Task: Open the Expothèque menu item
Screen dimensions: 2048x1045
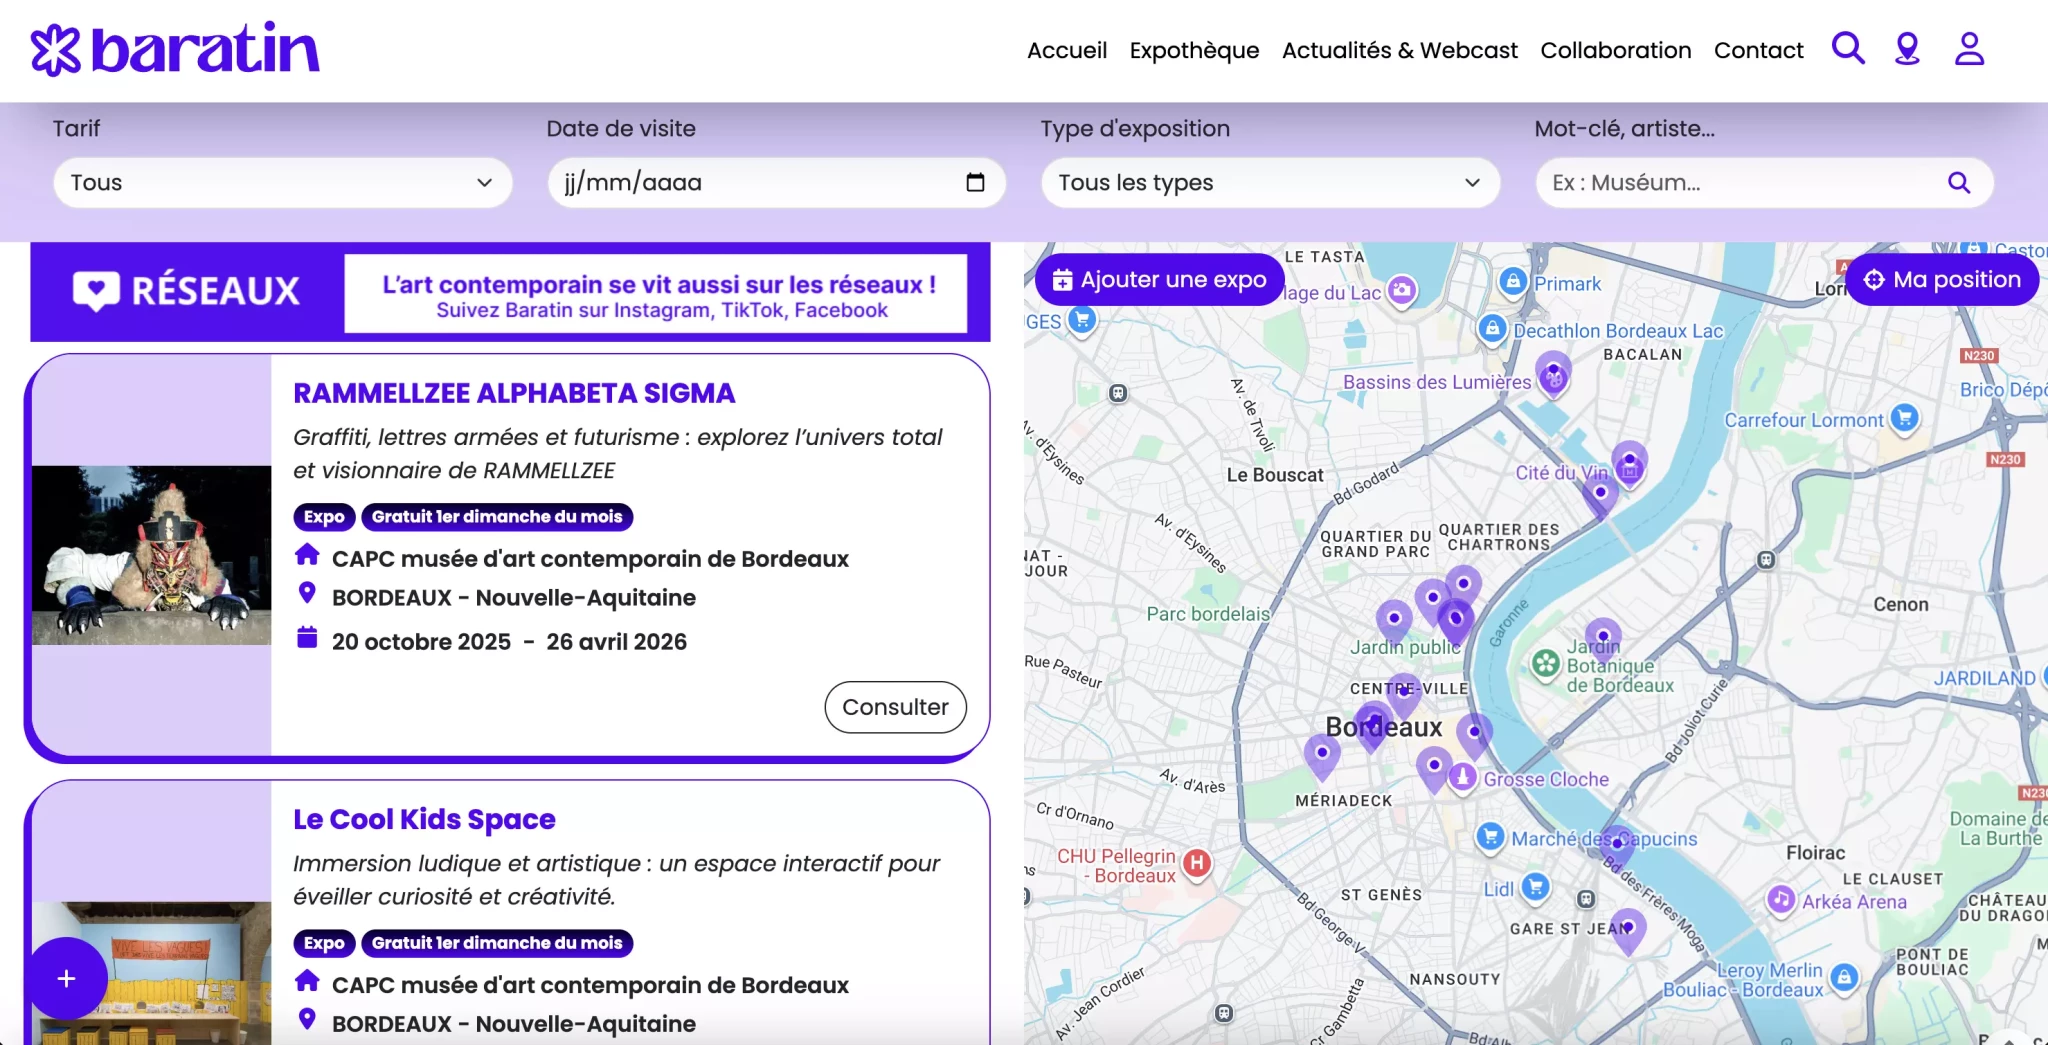Action: click(1194, 50)
